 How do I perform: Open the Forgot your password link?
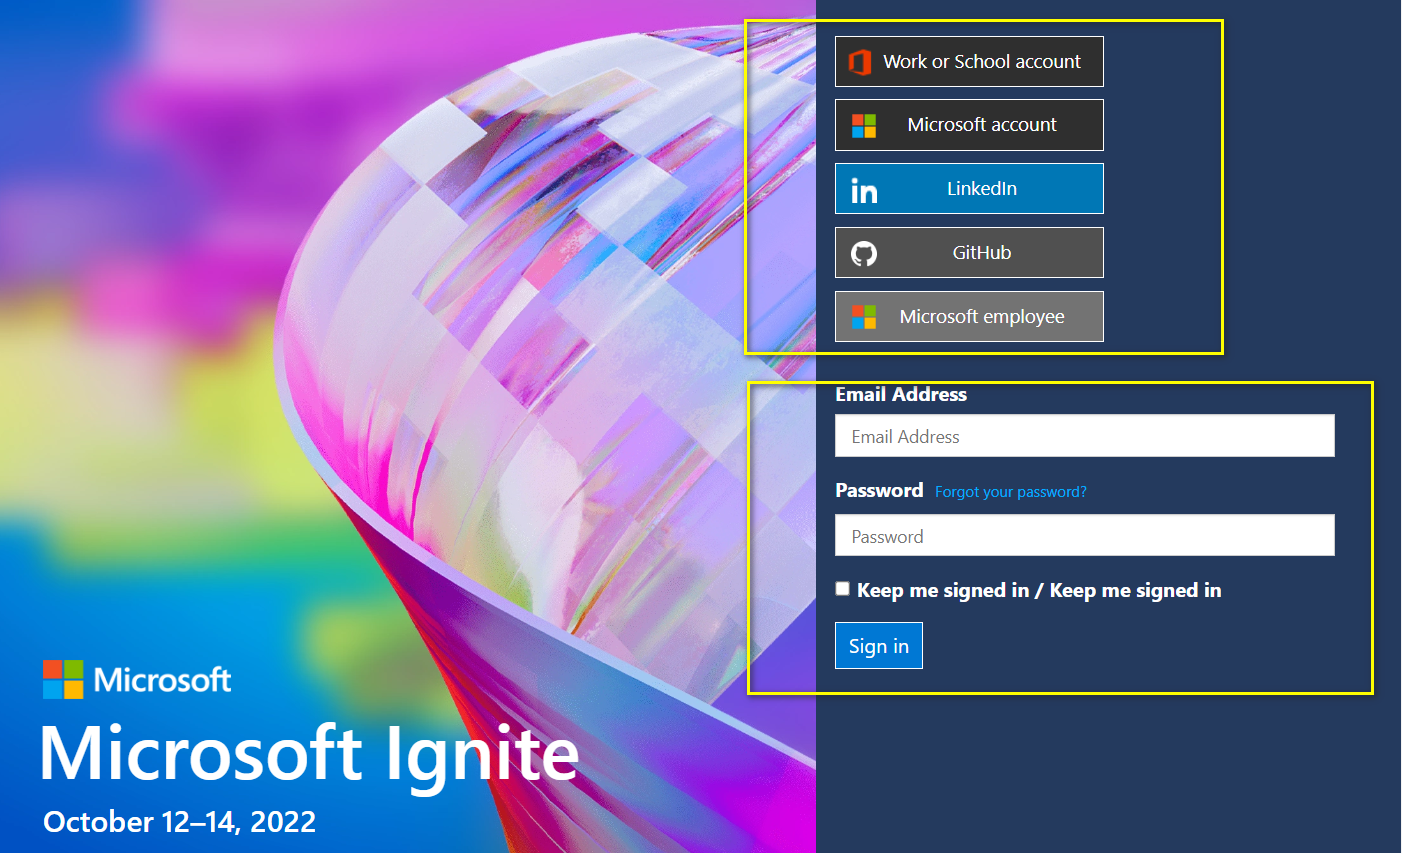(x=1010, y=491)
